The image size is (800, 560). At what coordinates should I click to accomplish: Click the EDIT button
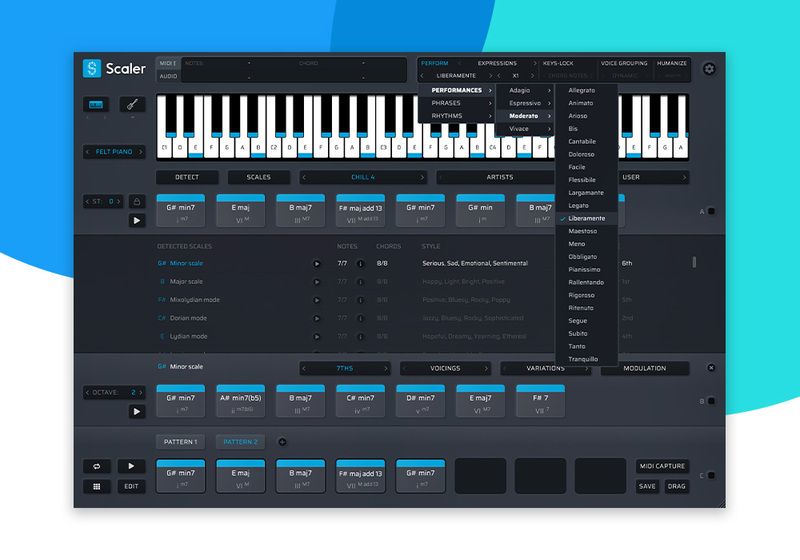[131, 487]
